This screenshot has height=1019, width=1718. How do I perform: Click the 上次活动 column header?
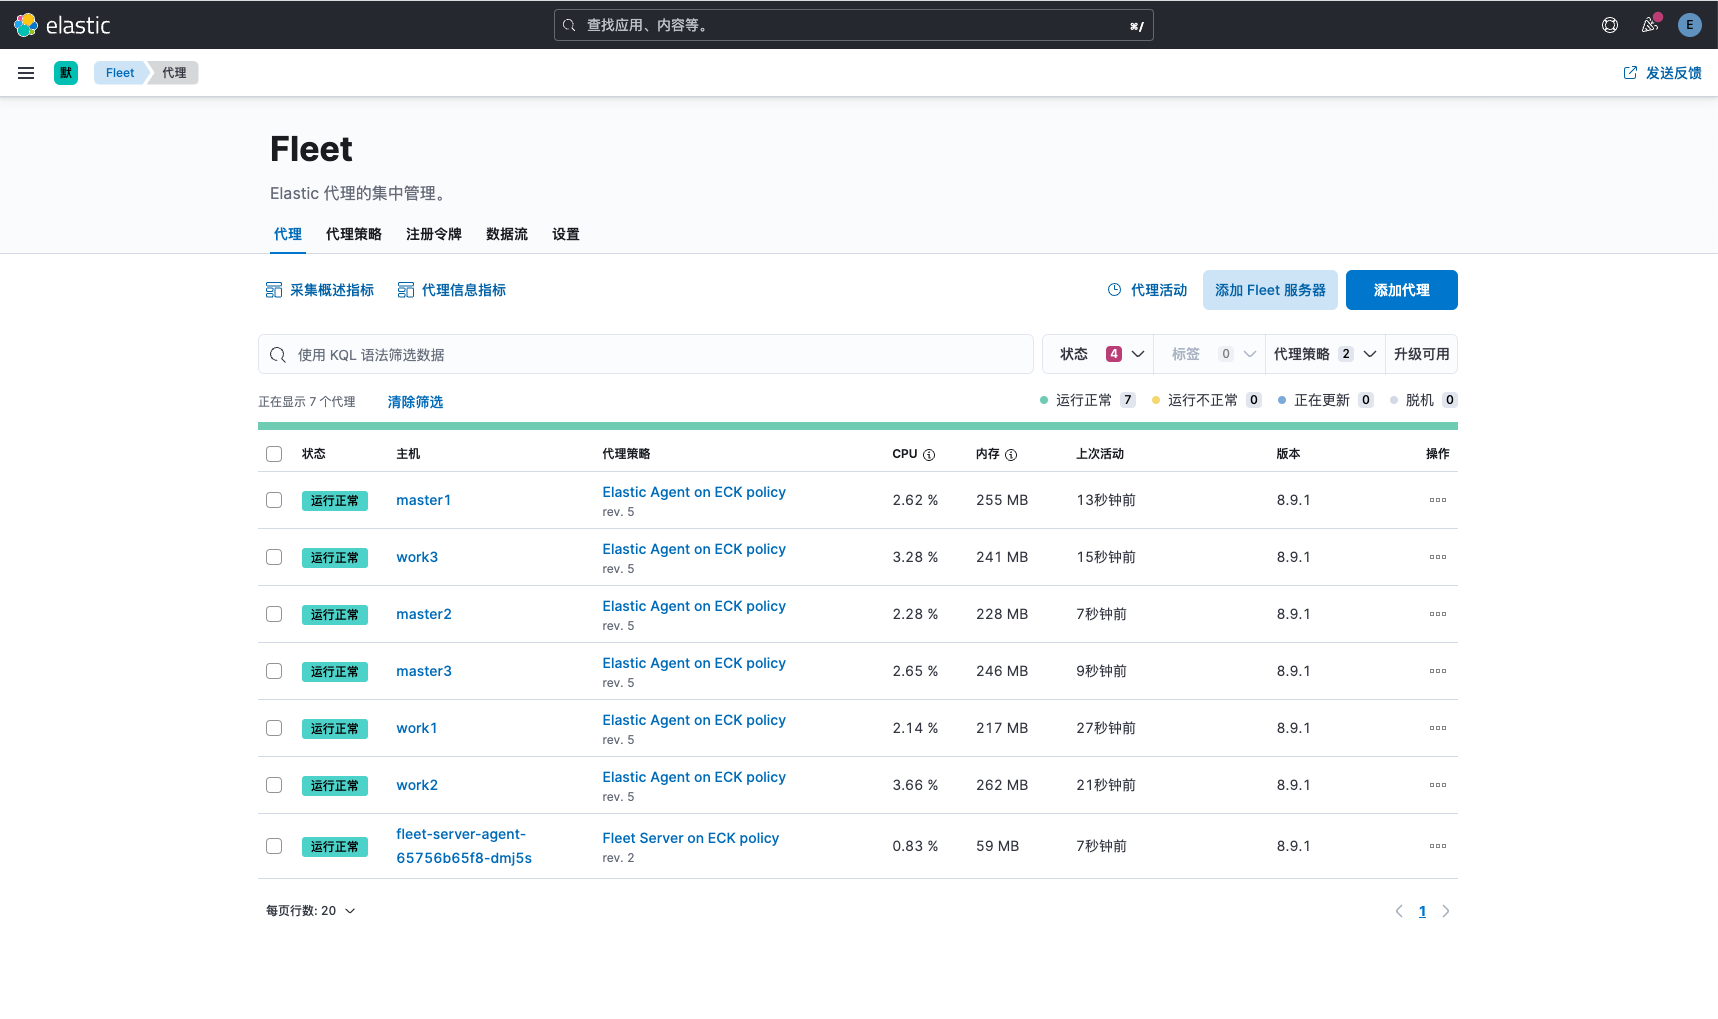pyautogui.click(x=1100, y=454)
